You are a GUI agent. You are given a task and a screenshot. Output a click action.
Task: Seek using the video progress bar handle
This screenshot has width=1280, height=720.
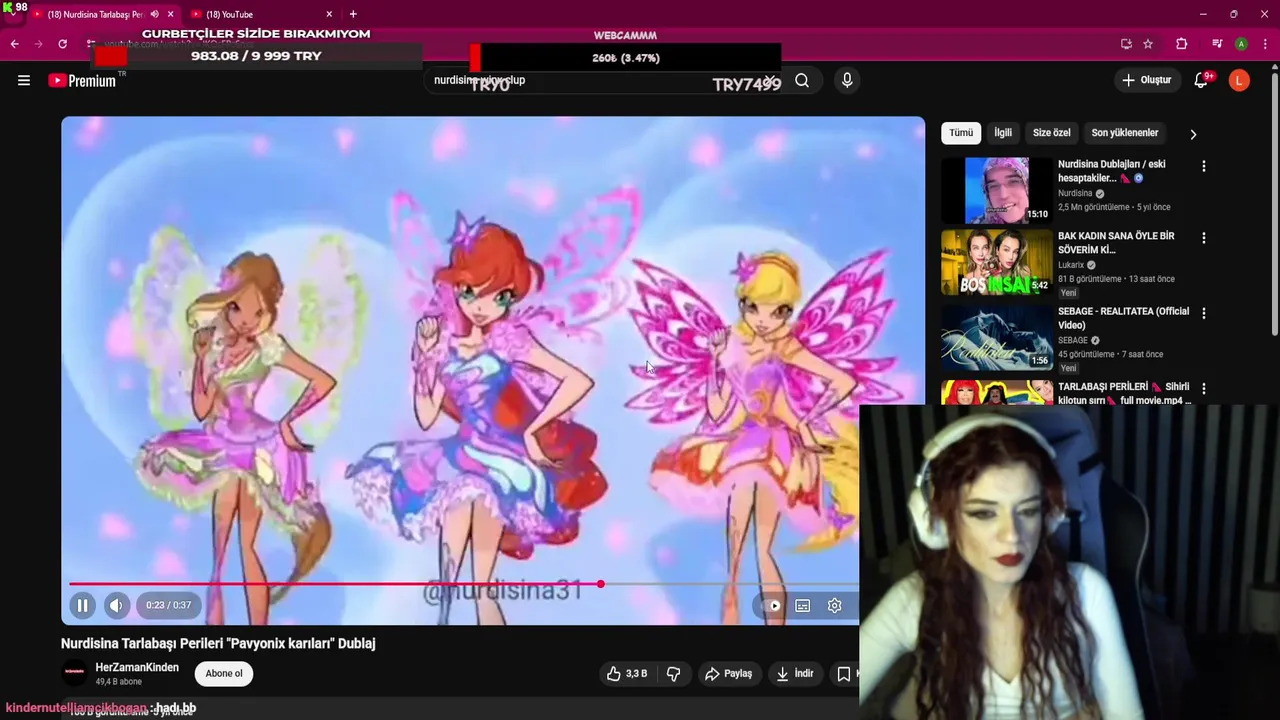tap(600, 584)
